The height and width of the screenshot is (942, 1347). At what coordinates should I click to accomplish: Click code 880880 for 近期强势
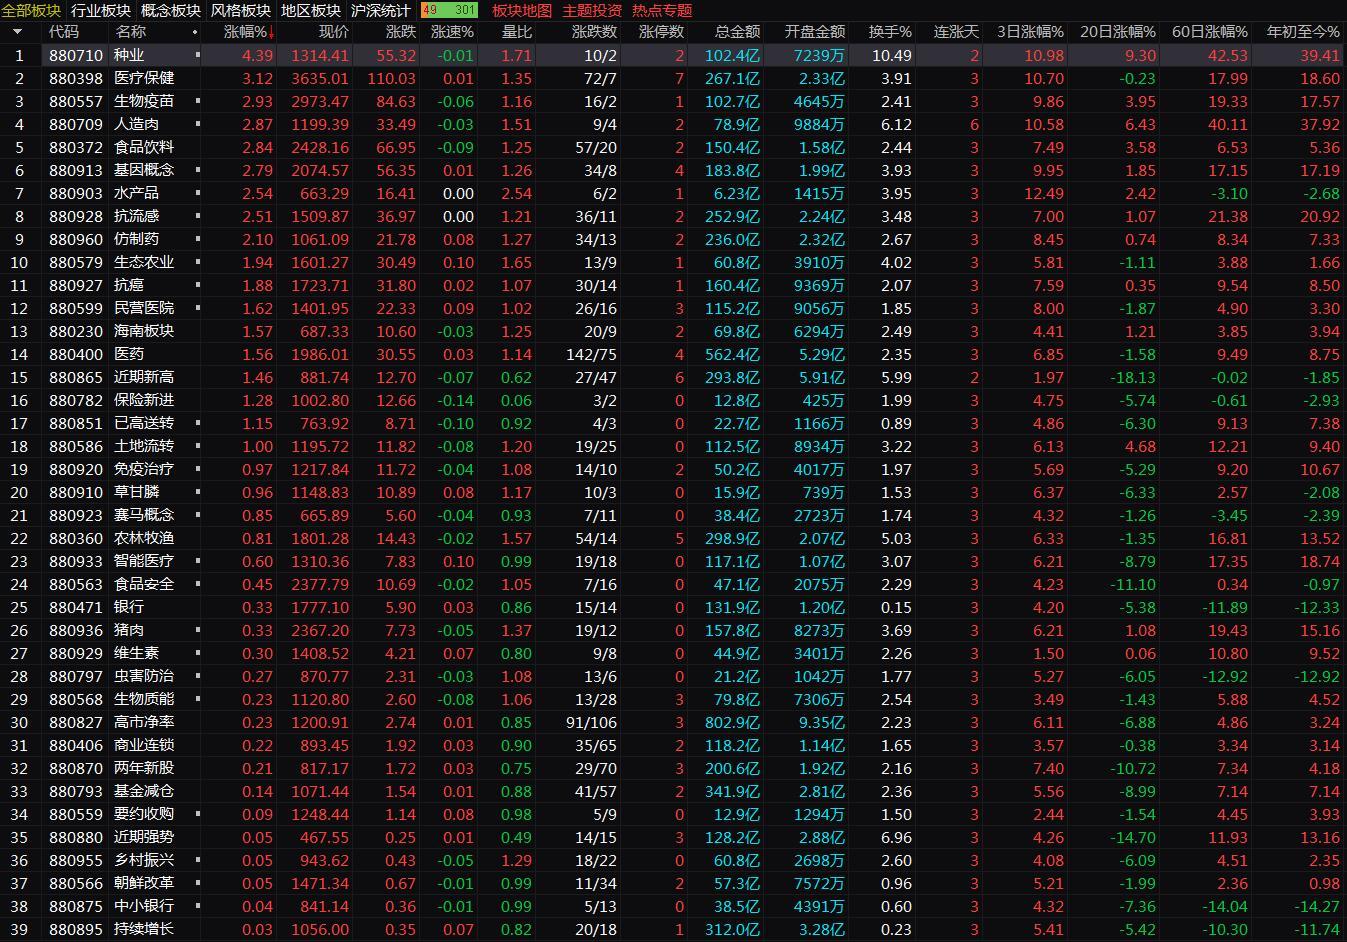point(76,837)
